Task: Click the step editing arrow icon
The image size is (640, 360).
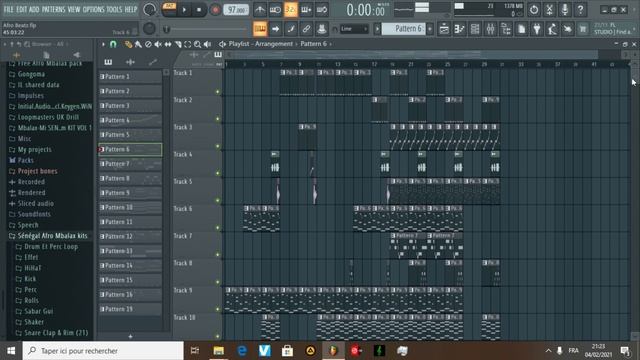Action: pyautogui.click(x=275, y=29)
